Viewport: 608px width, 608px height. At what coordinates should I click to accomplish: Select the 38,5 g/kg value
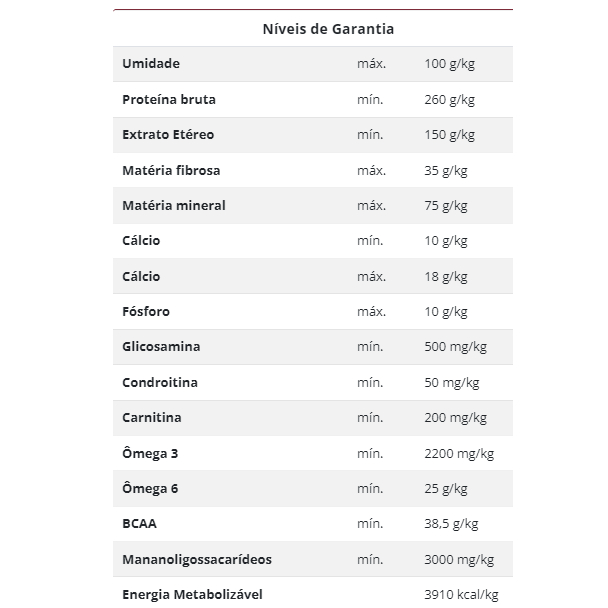point(451,524)
